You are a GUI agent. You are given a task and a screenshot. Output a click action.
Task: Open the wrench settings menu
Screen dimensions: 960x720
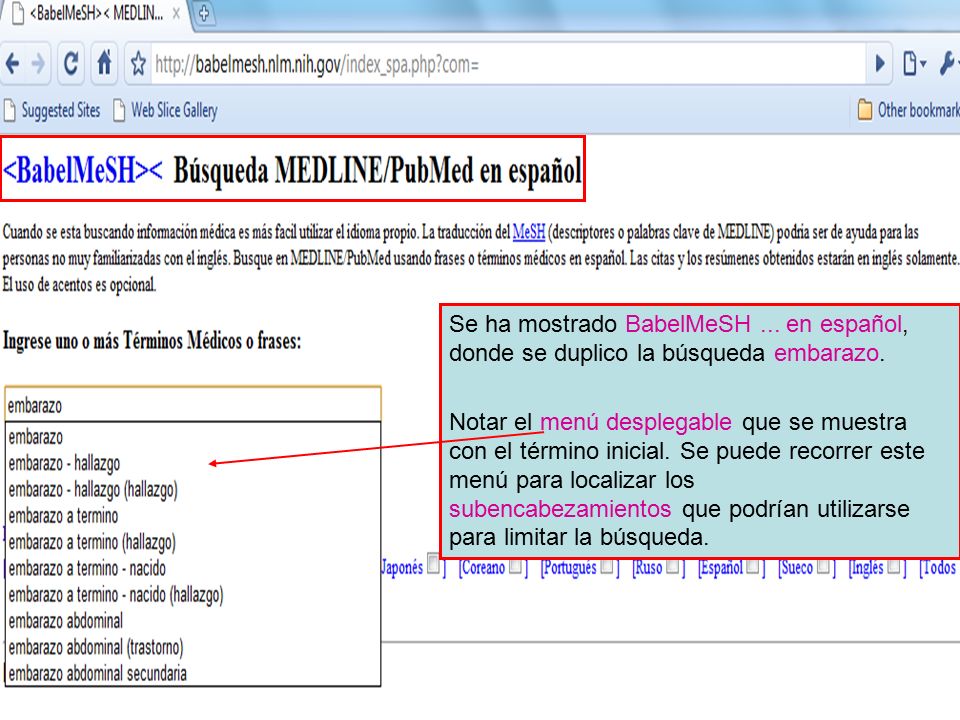(x=948, y=63)
